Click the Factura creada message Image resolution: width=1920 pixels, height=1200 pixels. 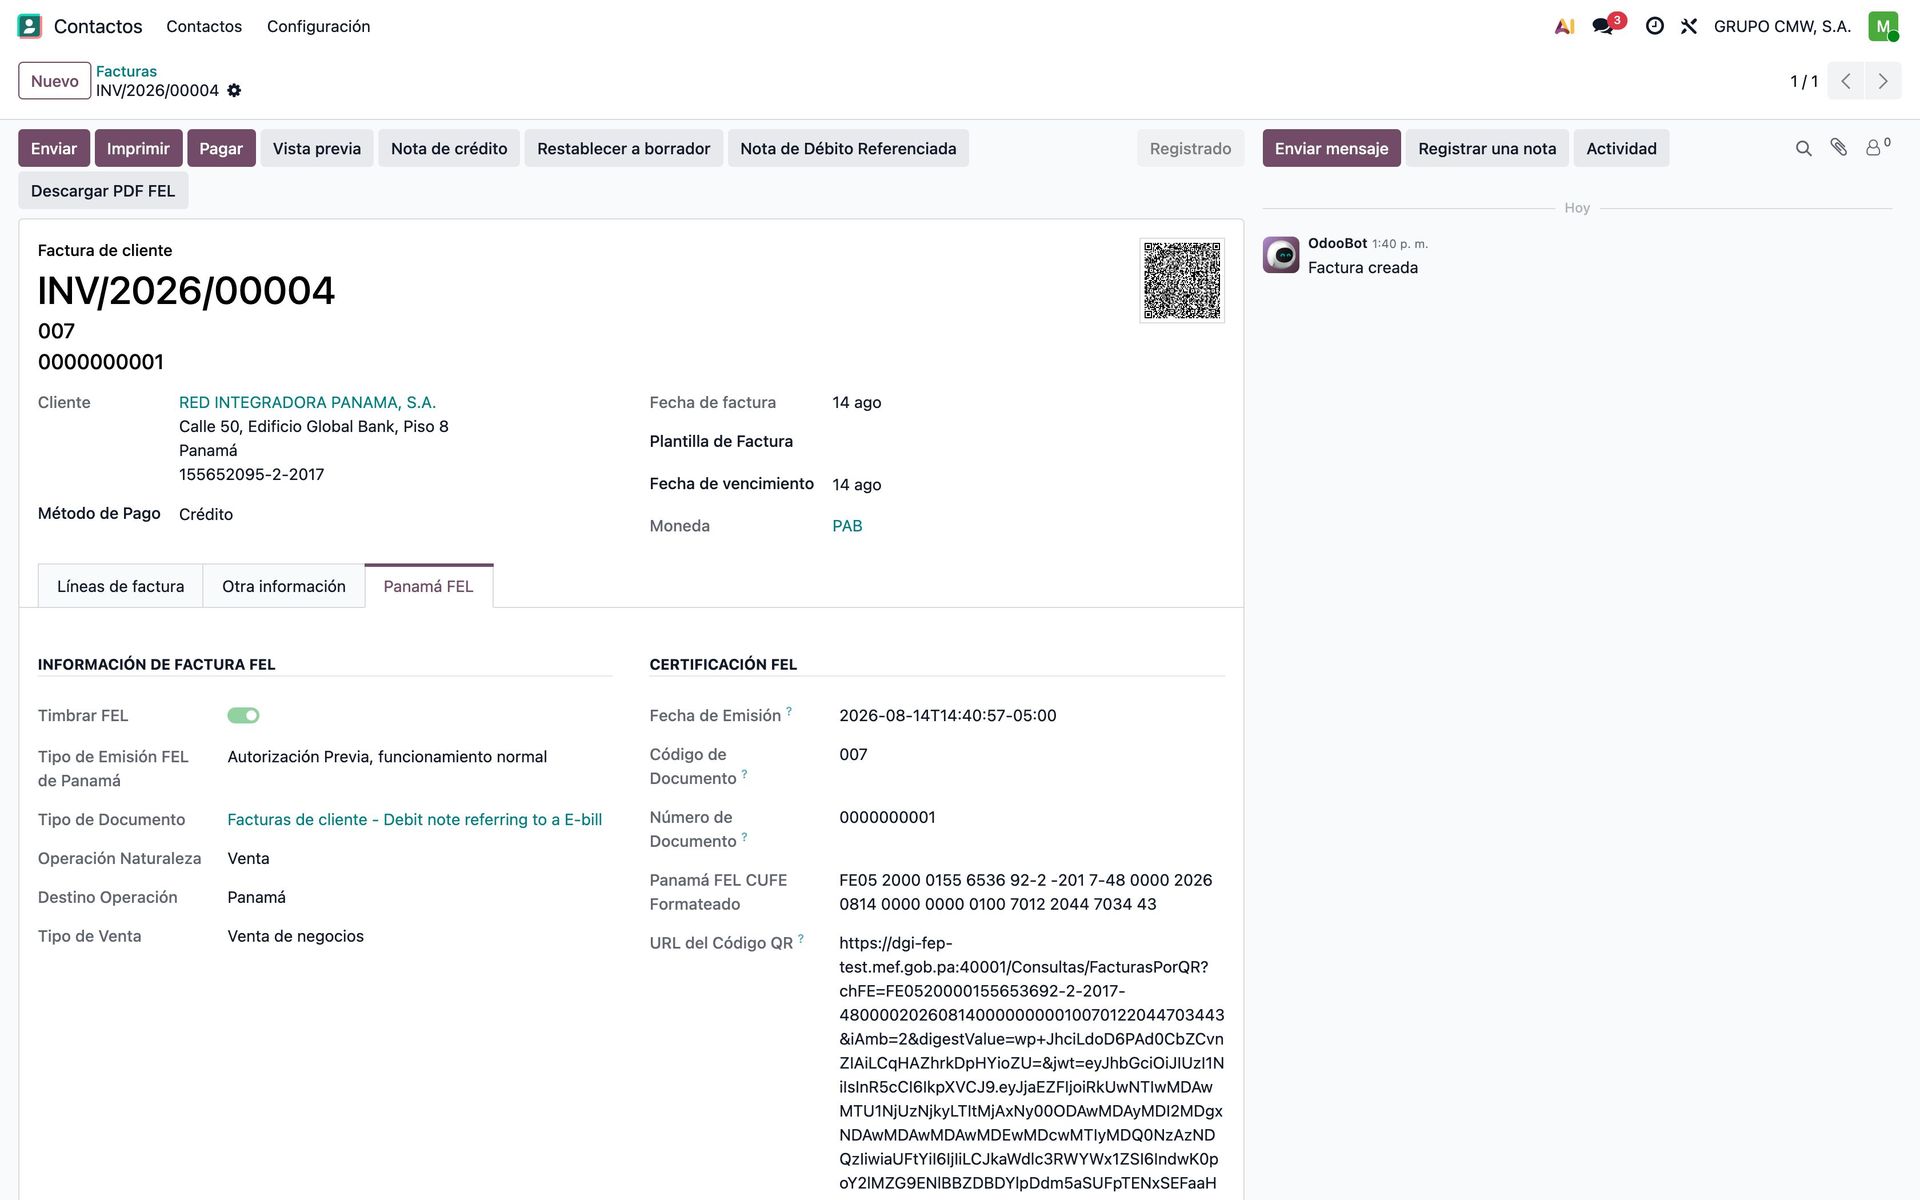coord(1362,268)
